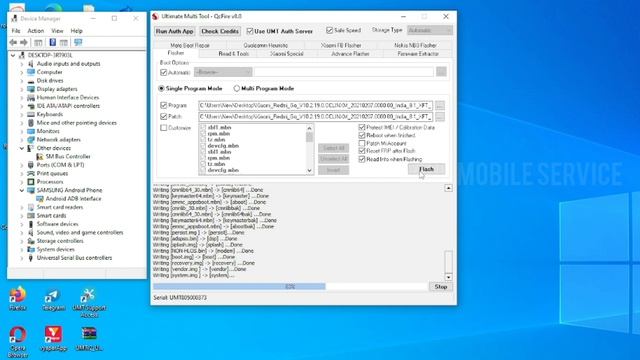Click the SM Bus Controller warning icon
The height and width of the screenshot is (360, 640).
(40, 156)
